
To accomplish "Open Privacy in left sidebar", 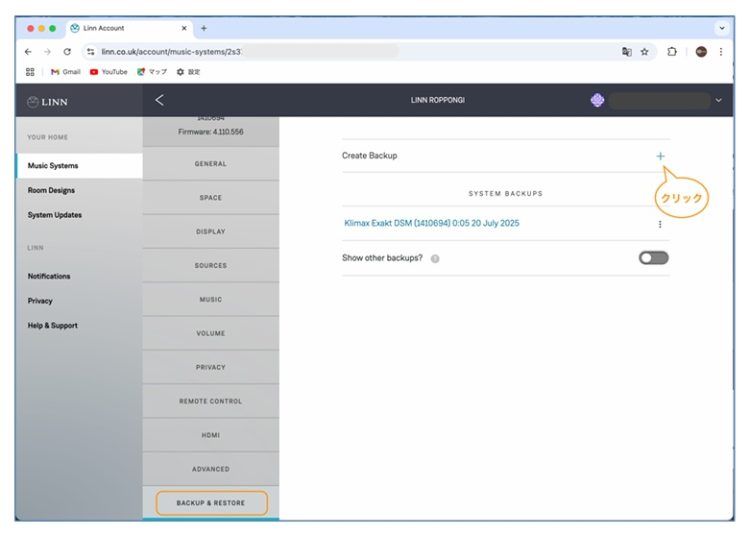I will coord(40,301).
